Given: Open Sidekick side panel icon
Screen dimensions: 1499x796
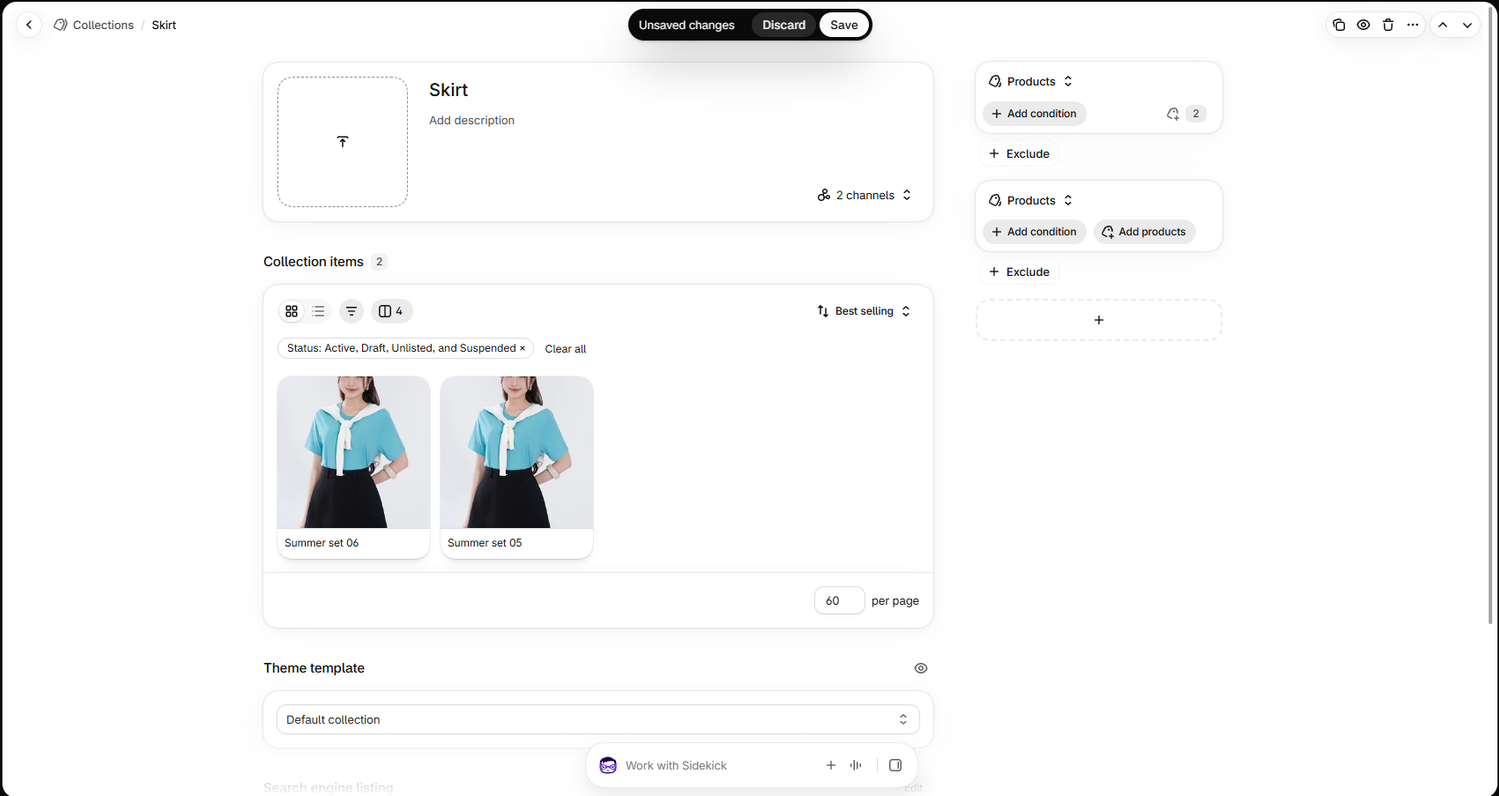Looking at the screenshot, I should (895, 765).
